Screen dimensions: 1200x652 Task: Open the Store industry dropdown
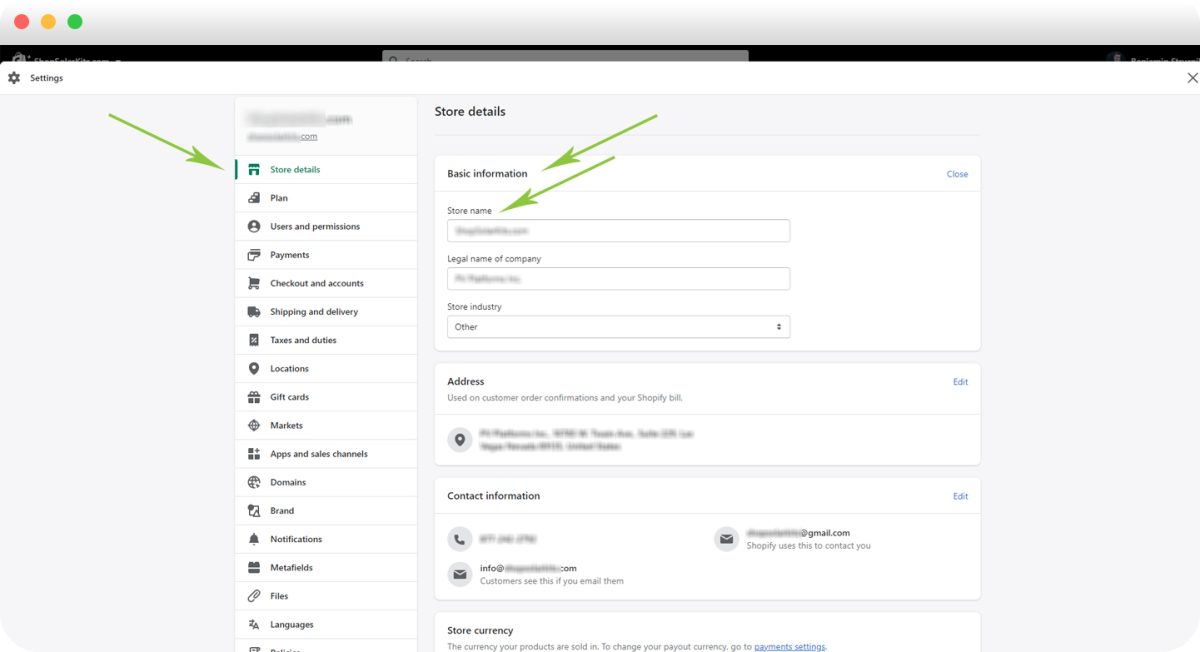617,326
